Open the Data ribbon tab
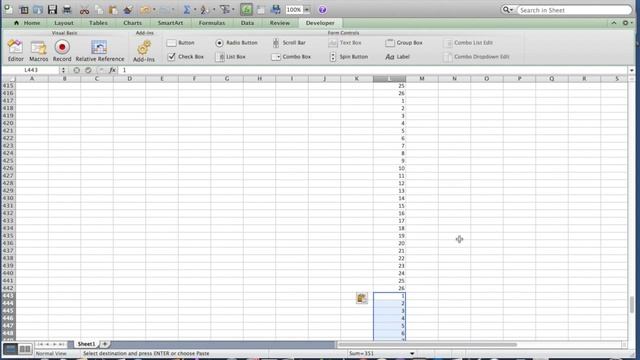This screenshot has height=360, width=640. 247,23
